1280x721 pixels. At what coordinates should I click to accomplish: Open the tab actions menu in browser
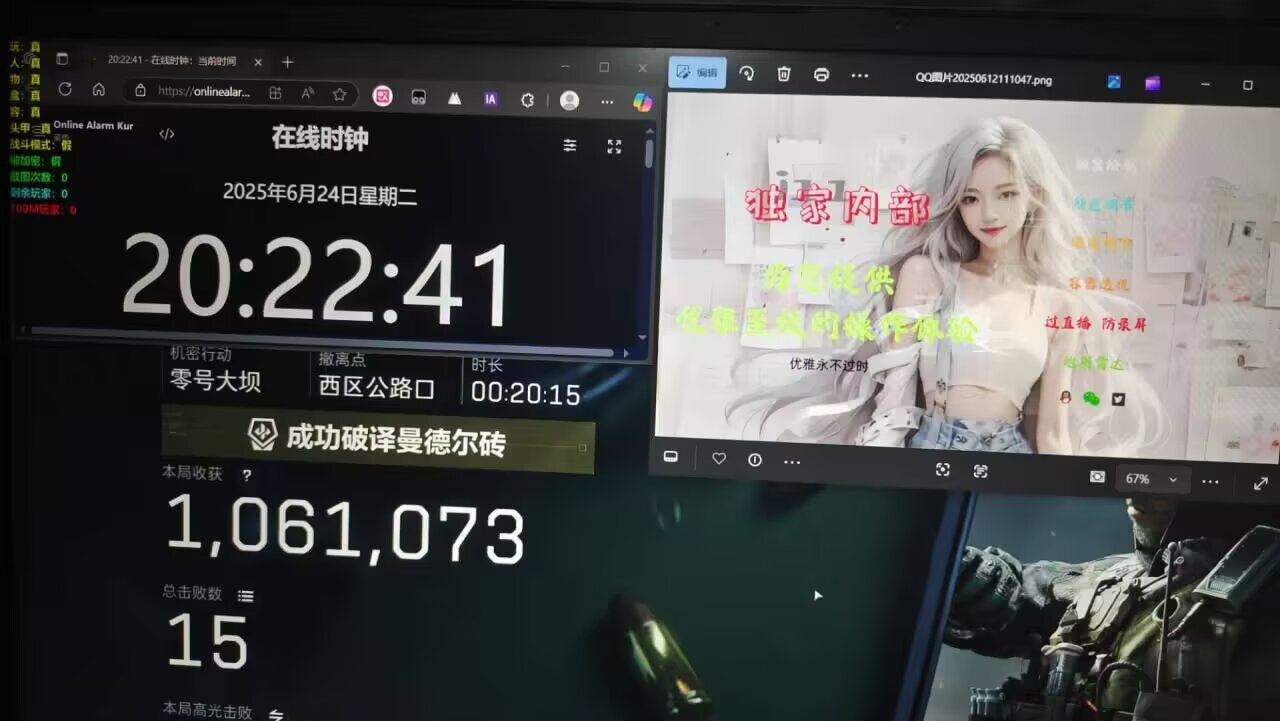pyautogui.click(x=62, y=59)
